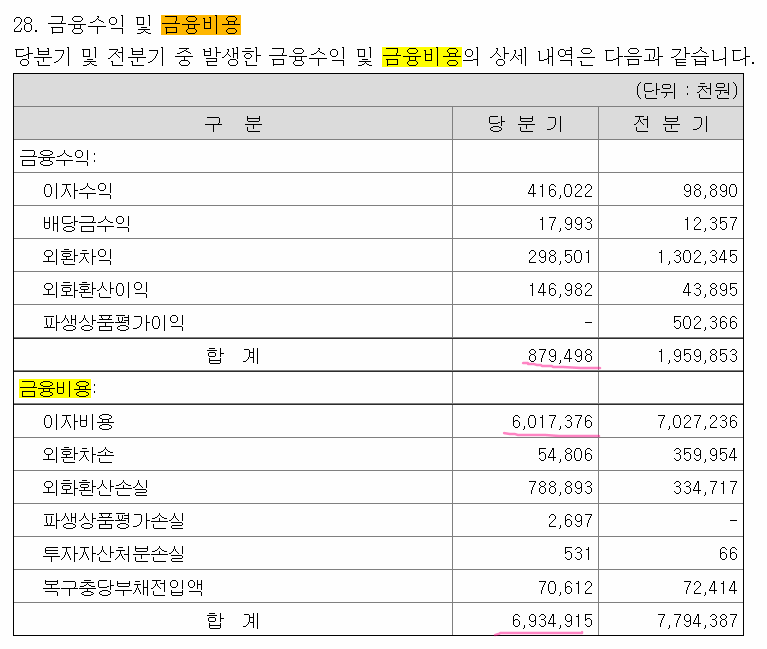
Task: Select 외화환산손실 prior quarter value 334,717
Action: [705, 488]
